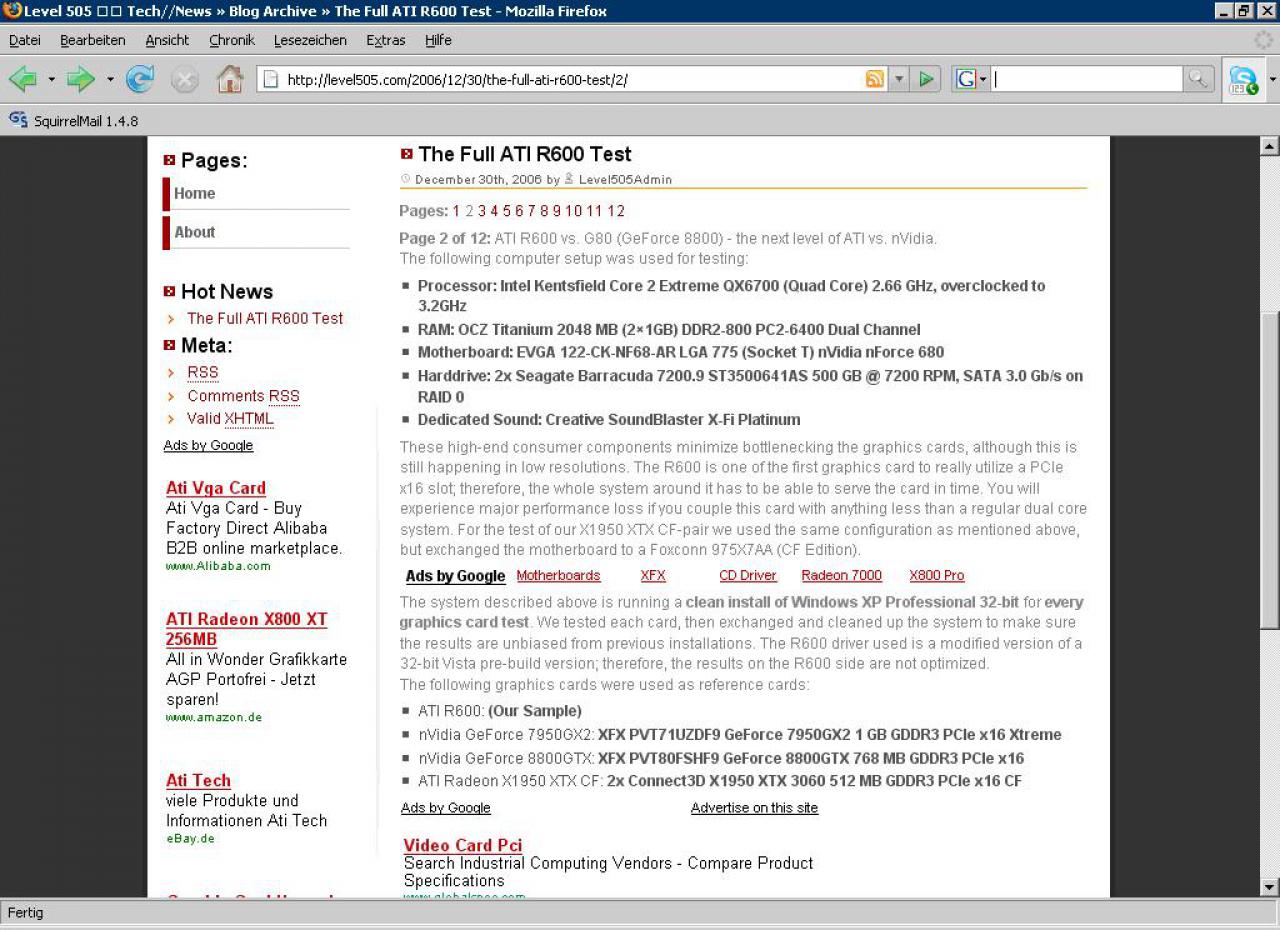Viewport: 1280px width, 930px height.
Task: Open the Radeon 7000 ad link
Action: 841,576
